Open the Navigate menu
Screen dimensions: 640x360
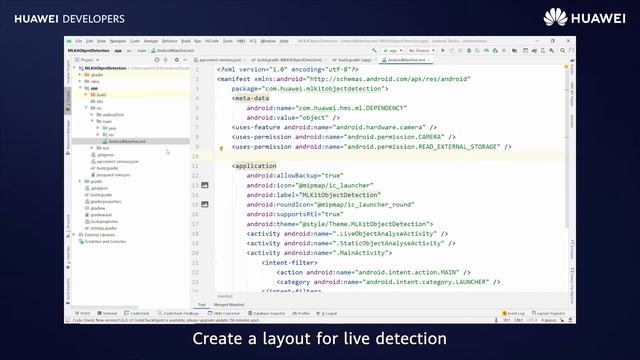tap(118, 41)
